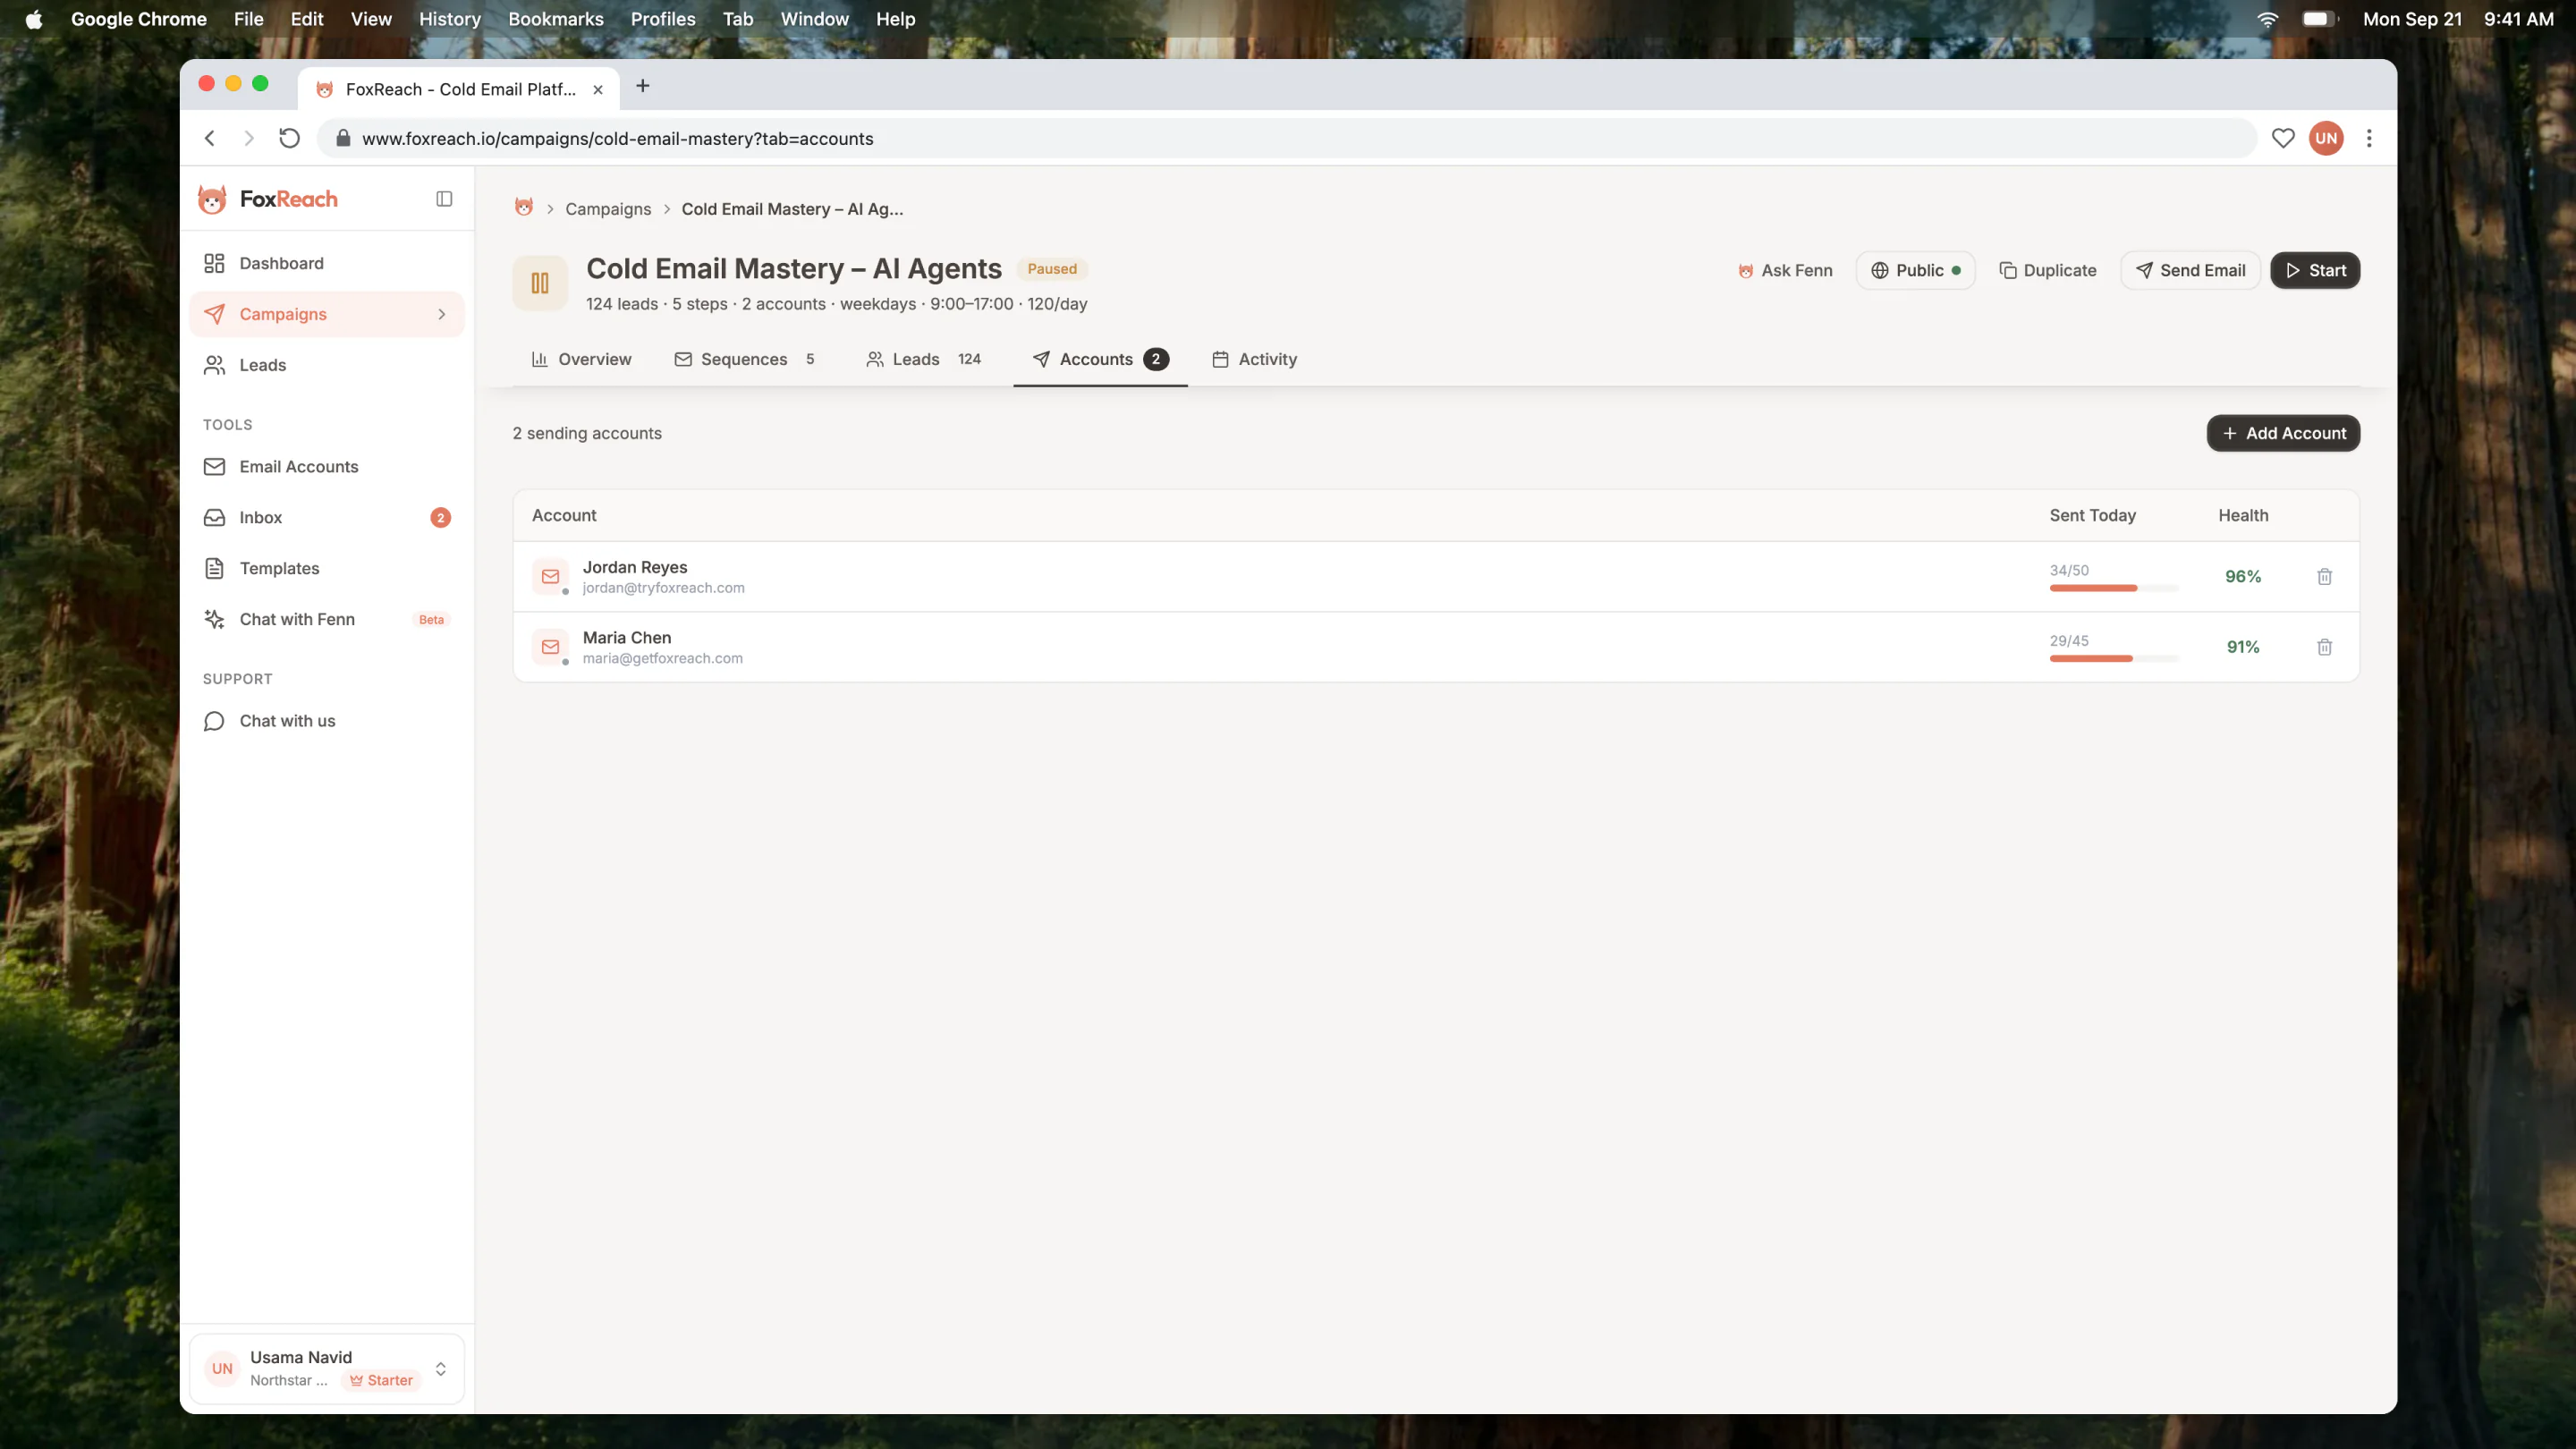The height and width of the screenshot is (1449, 2576).
Task: Go back to previous page
Action: point(210,138)
